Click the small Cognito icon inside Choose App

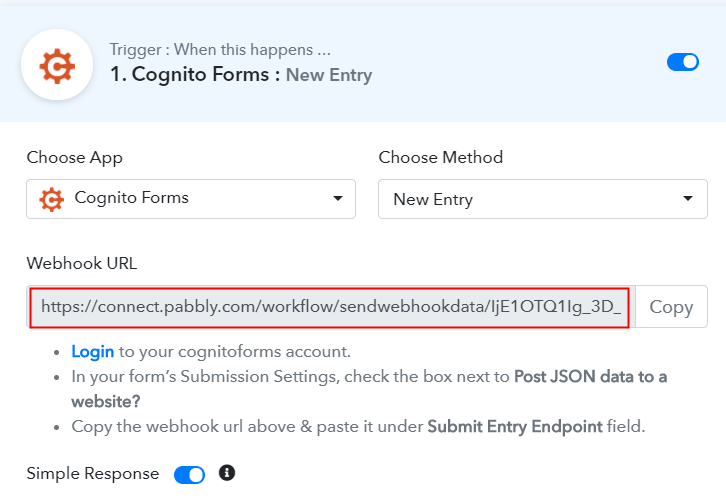[51, 199]
